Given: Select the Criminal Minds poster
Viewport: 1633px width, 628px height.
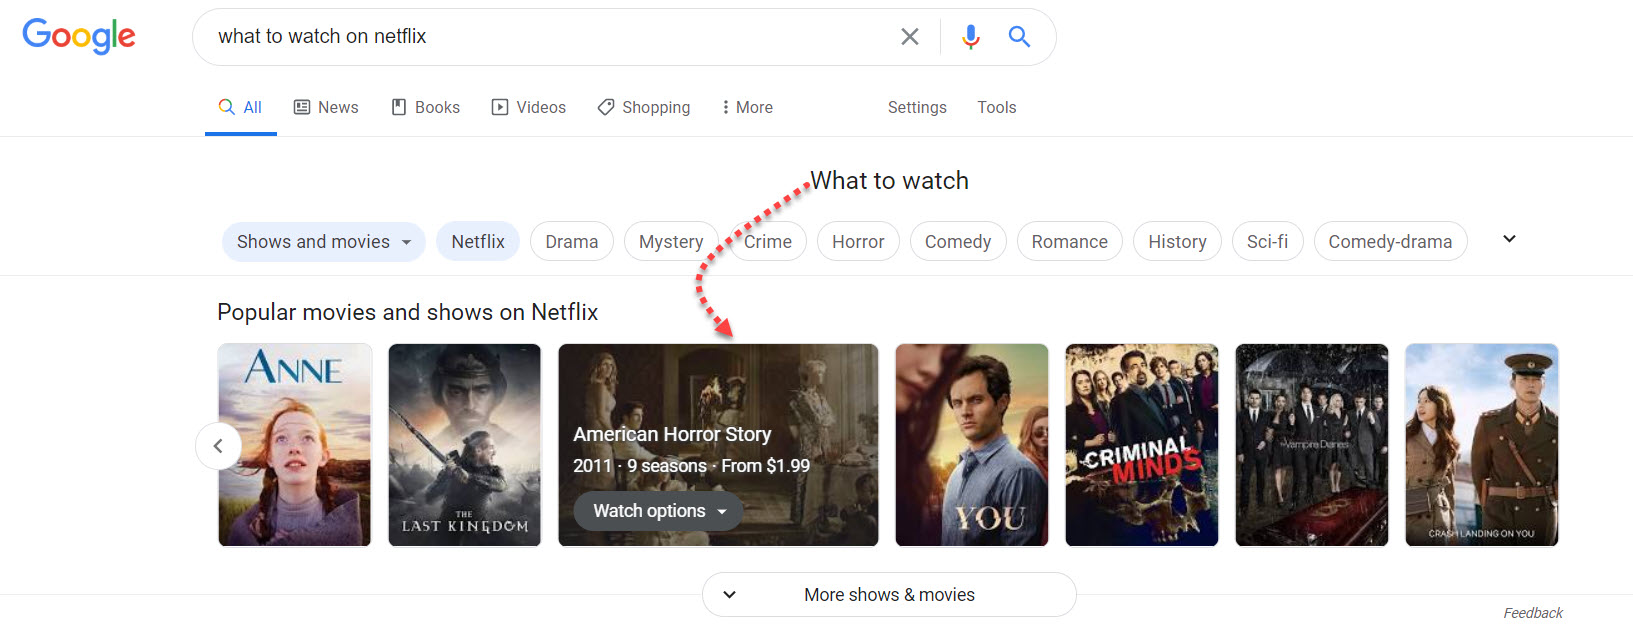Looking at the screenshot, I should [1141, 445].
